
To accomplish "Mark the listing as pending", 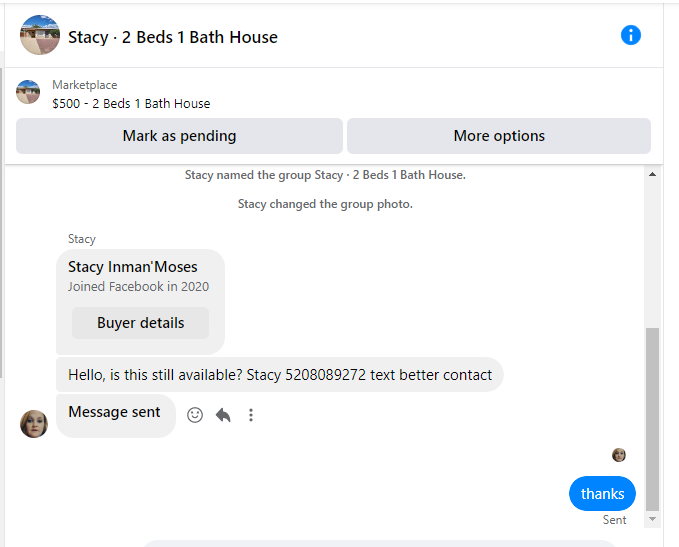I will click(x=179, y=136).
